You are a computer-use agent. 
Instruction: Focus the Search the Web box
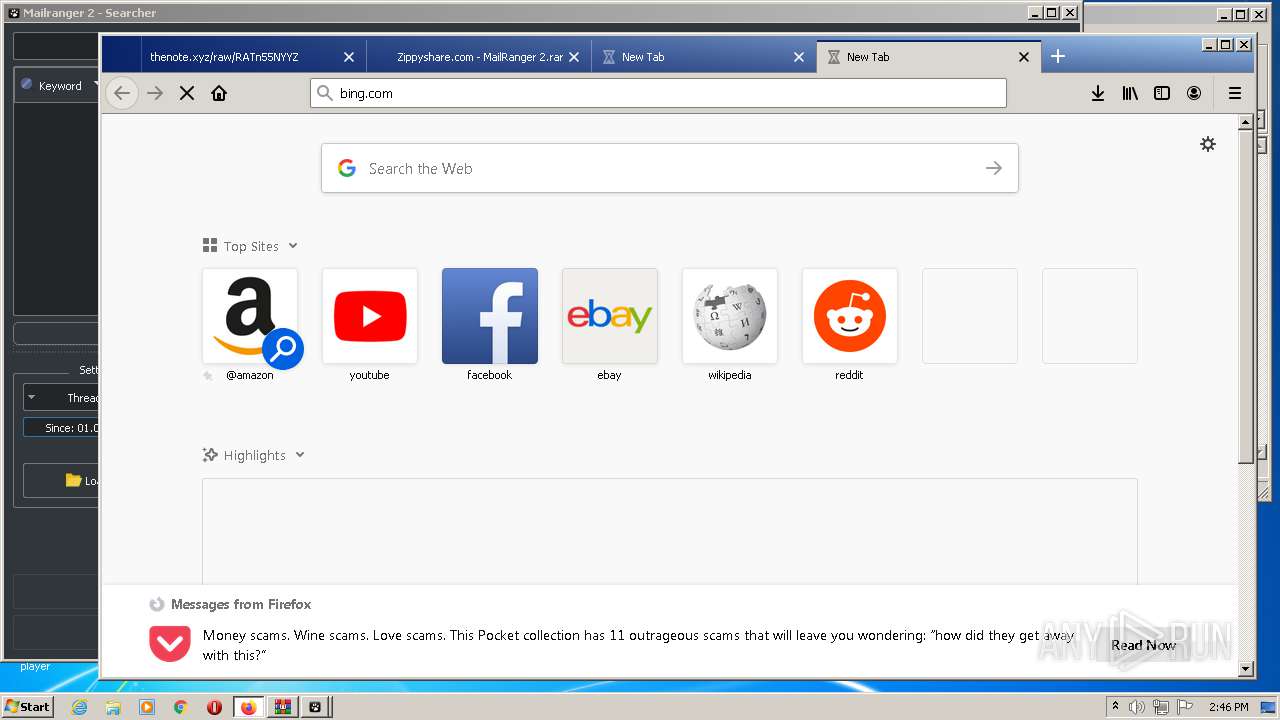[670, 168]
